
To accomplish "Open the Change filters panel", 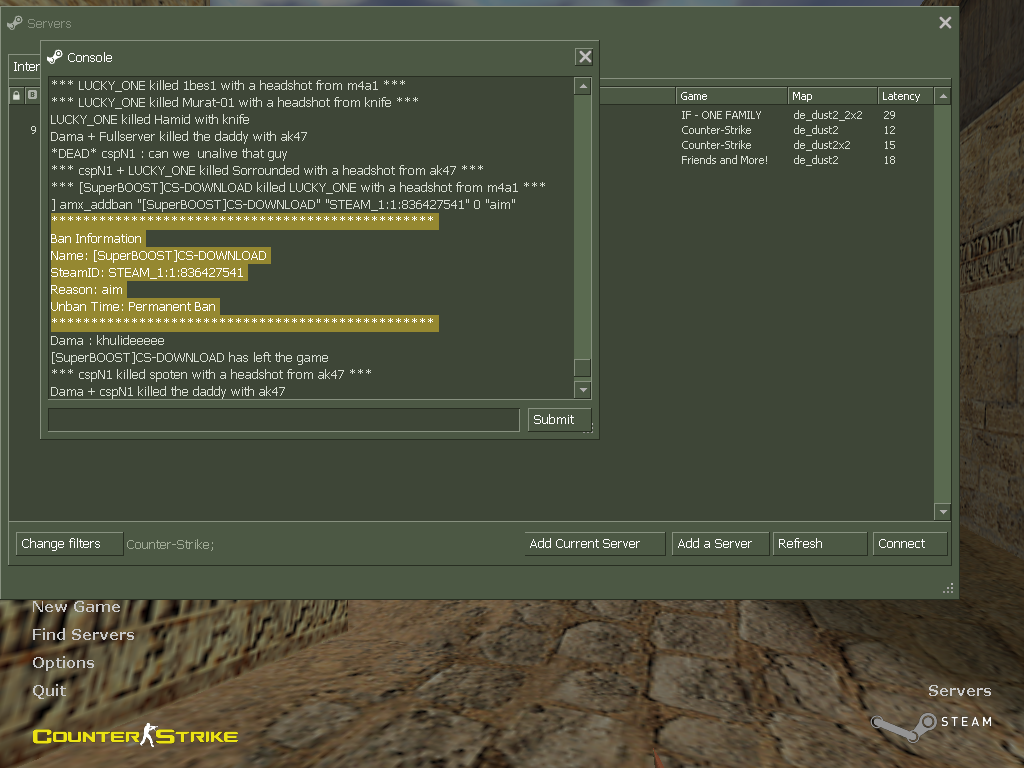I will 69,544.
